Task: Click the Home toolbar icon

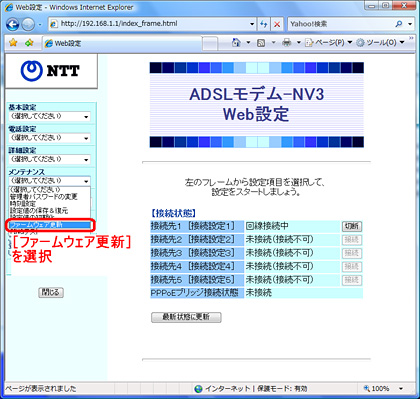Action: tap(236, 43)
